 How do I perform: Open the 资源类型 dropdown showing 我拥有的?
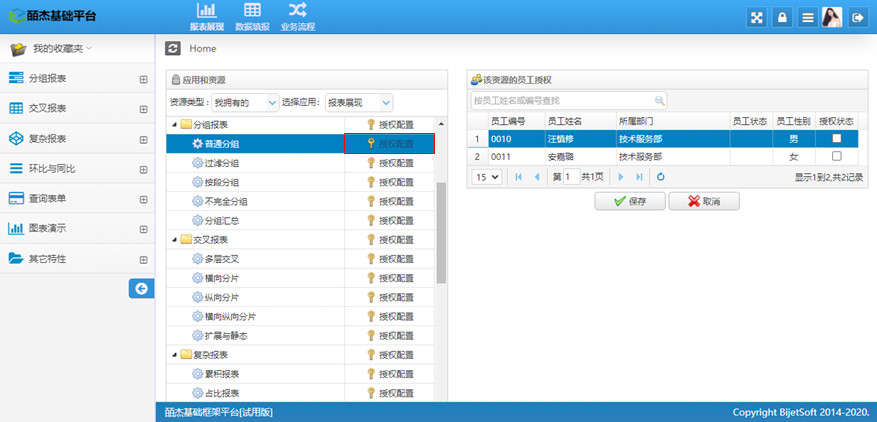click(x=245, y=102)
